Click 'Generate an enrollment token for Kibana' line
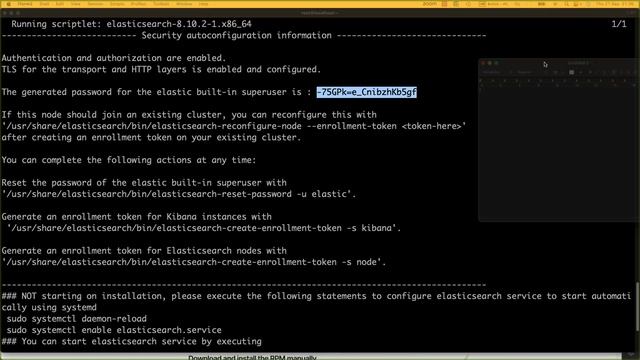Image resolution: width=640 pixels, height=360 pixels. point(136,217)
